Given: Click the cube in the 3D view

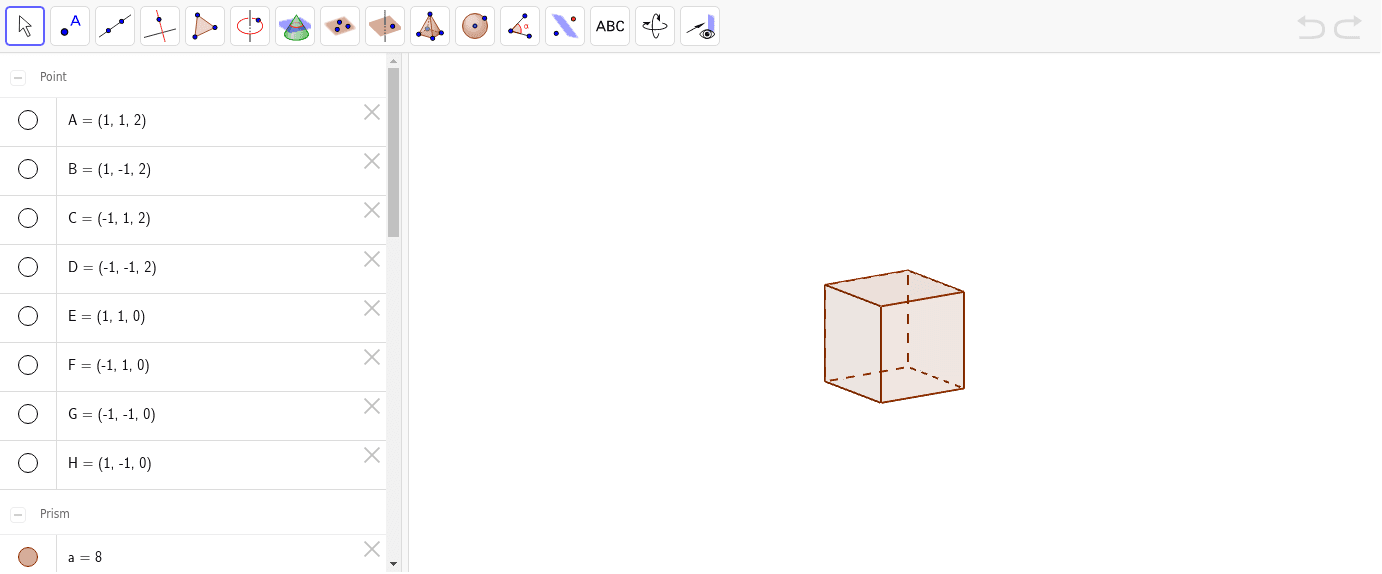Looking at the screenshot, I should pos(894,336).
